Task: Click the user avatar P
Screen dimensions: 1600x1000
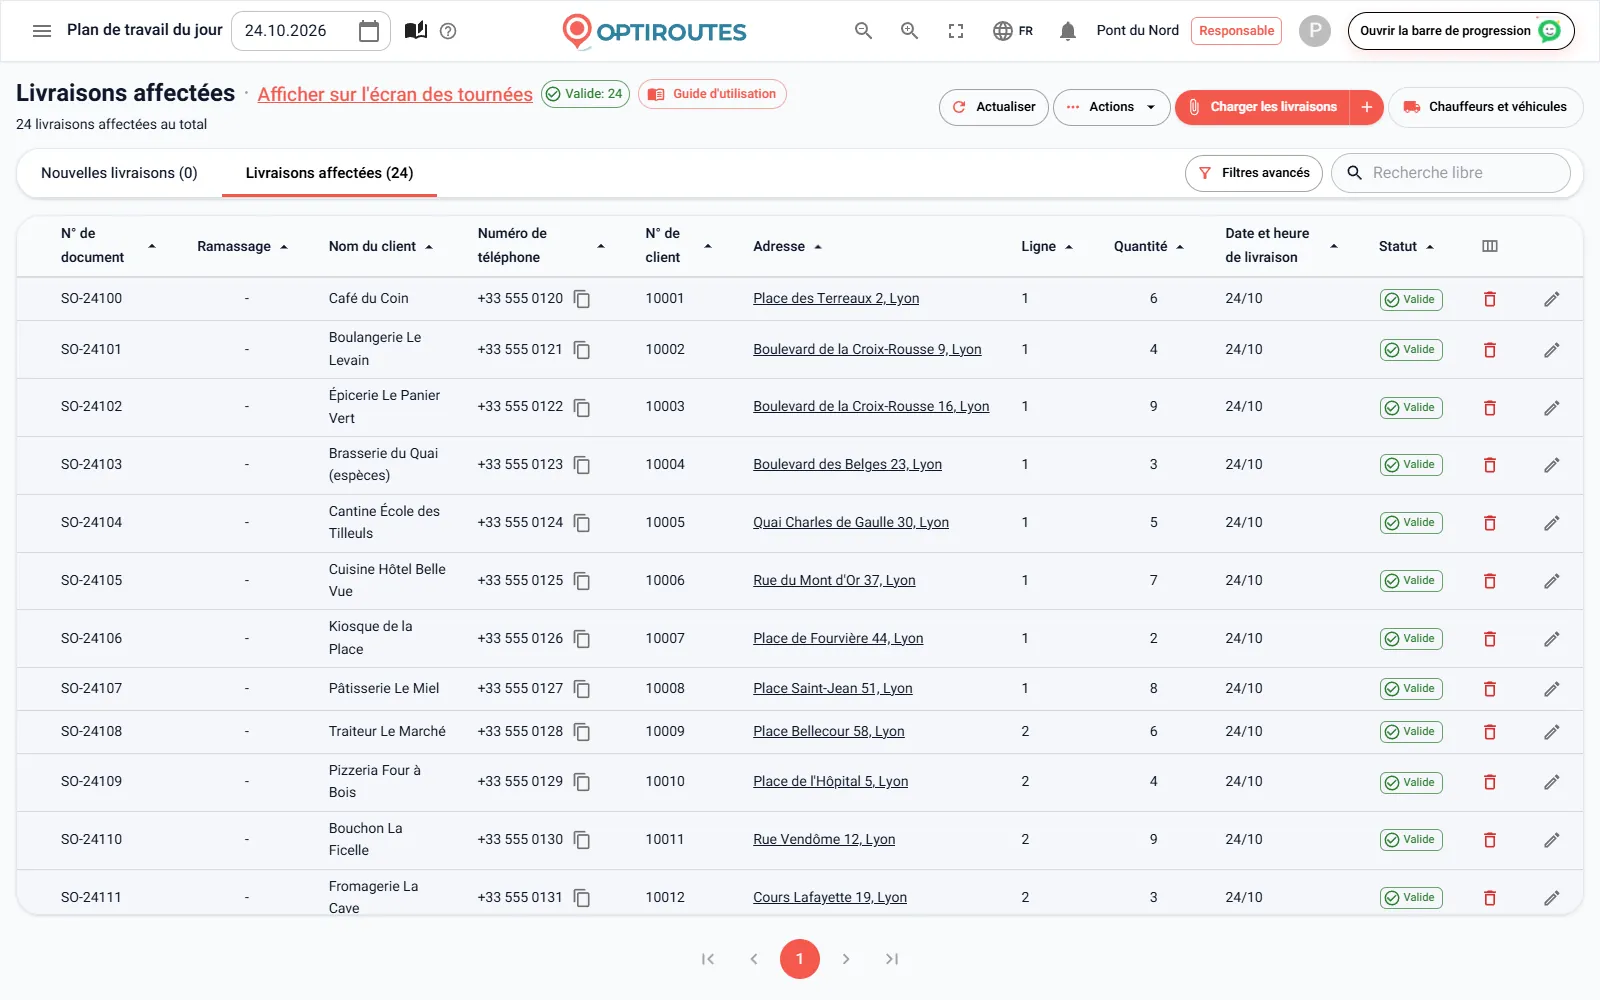Action: coord(1315,31)
